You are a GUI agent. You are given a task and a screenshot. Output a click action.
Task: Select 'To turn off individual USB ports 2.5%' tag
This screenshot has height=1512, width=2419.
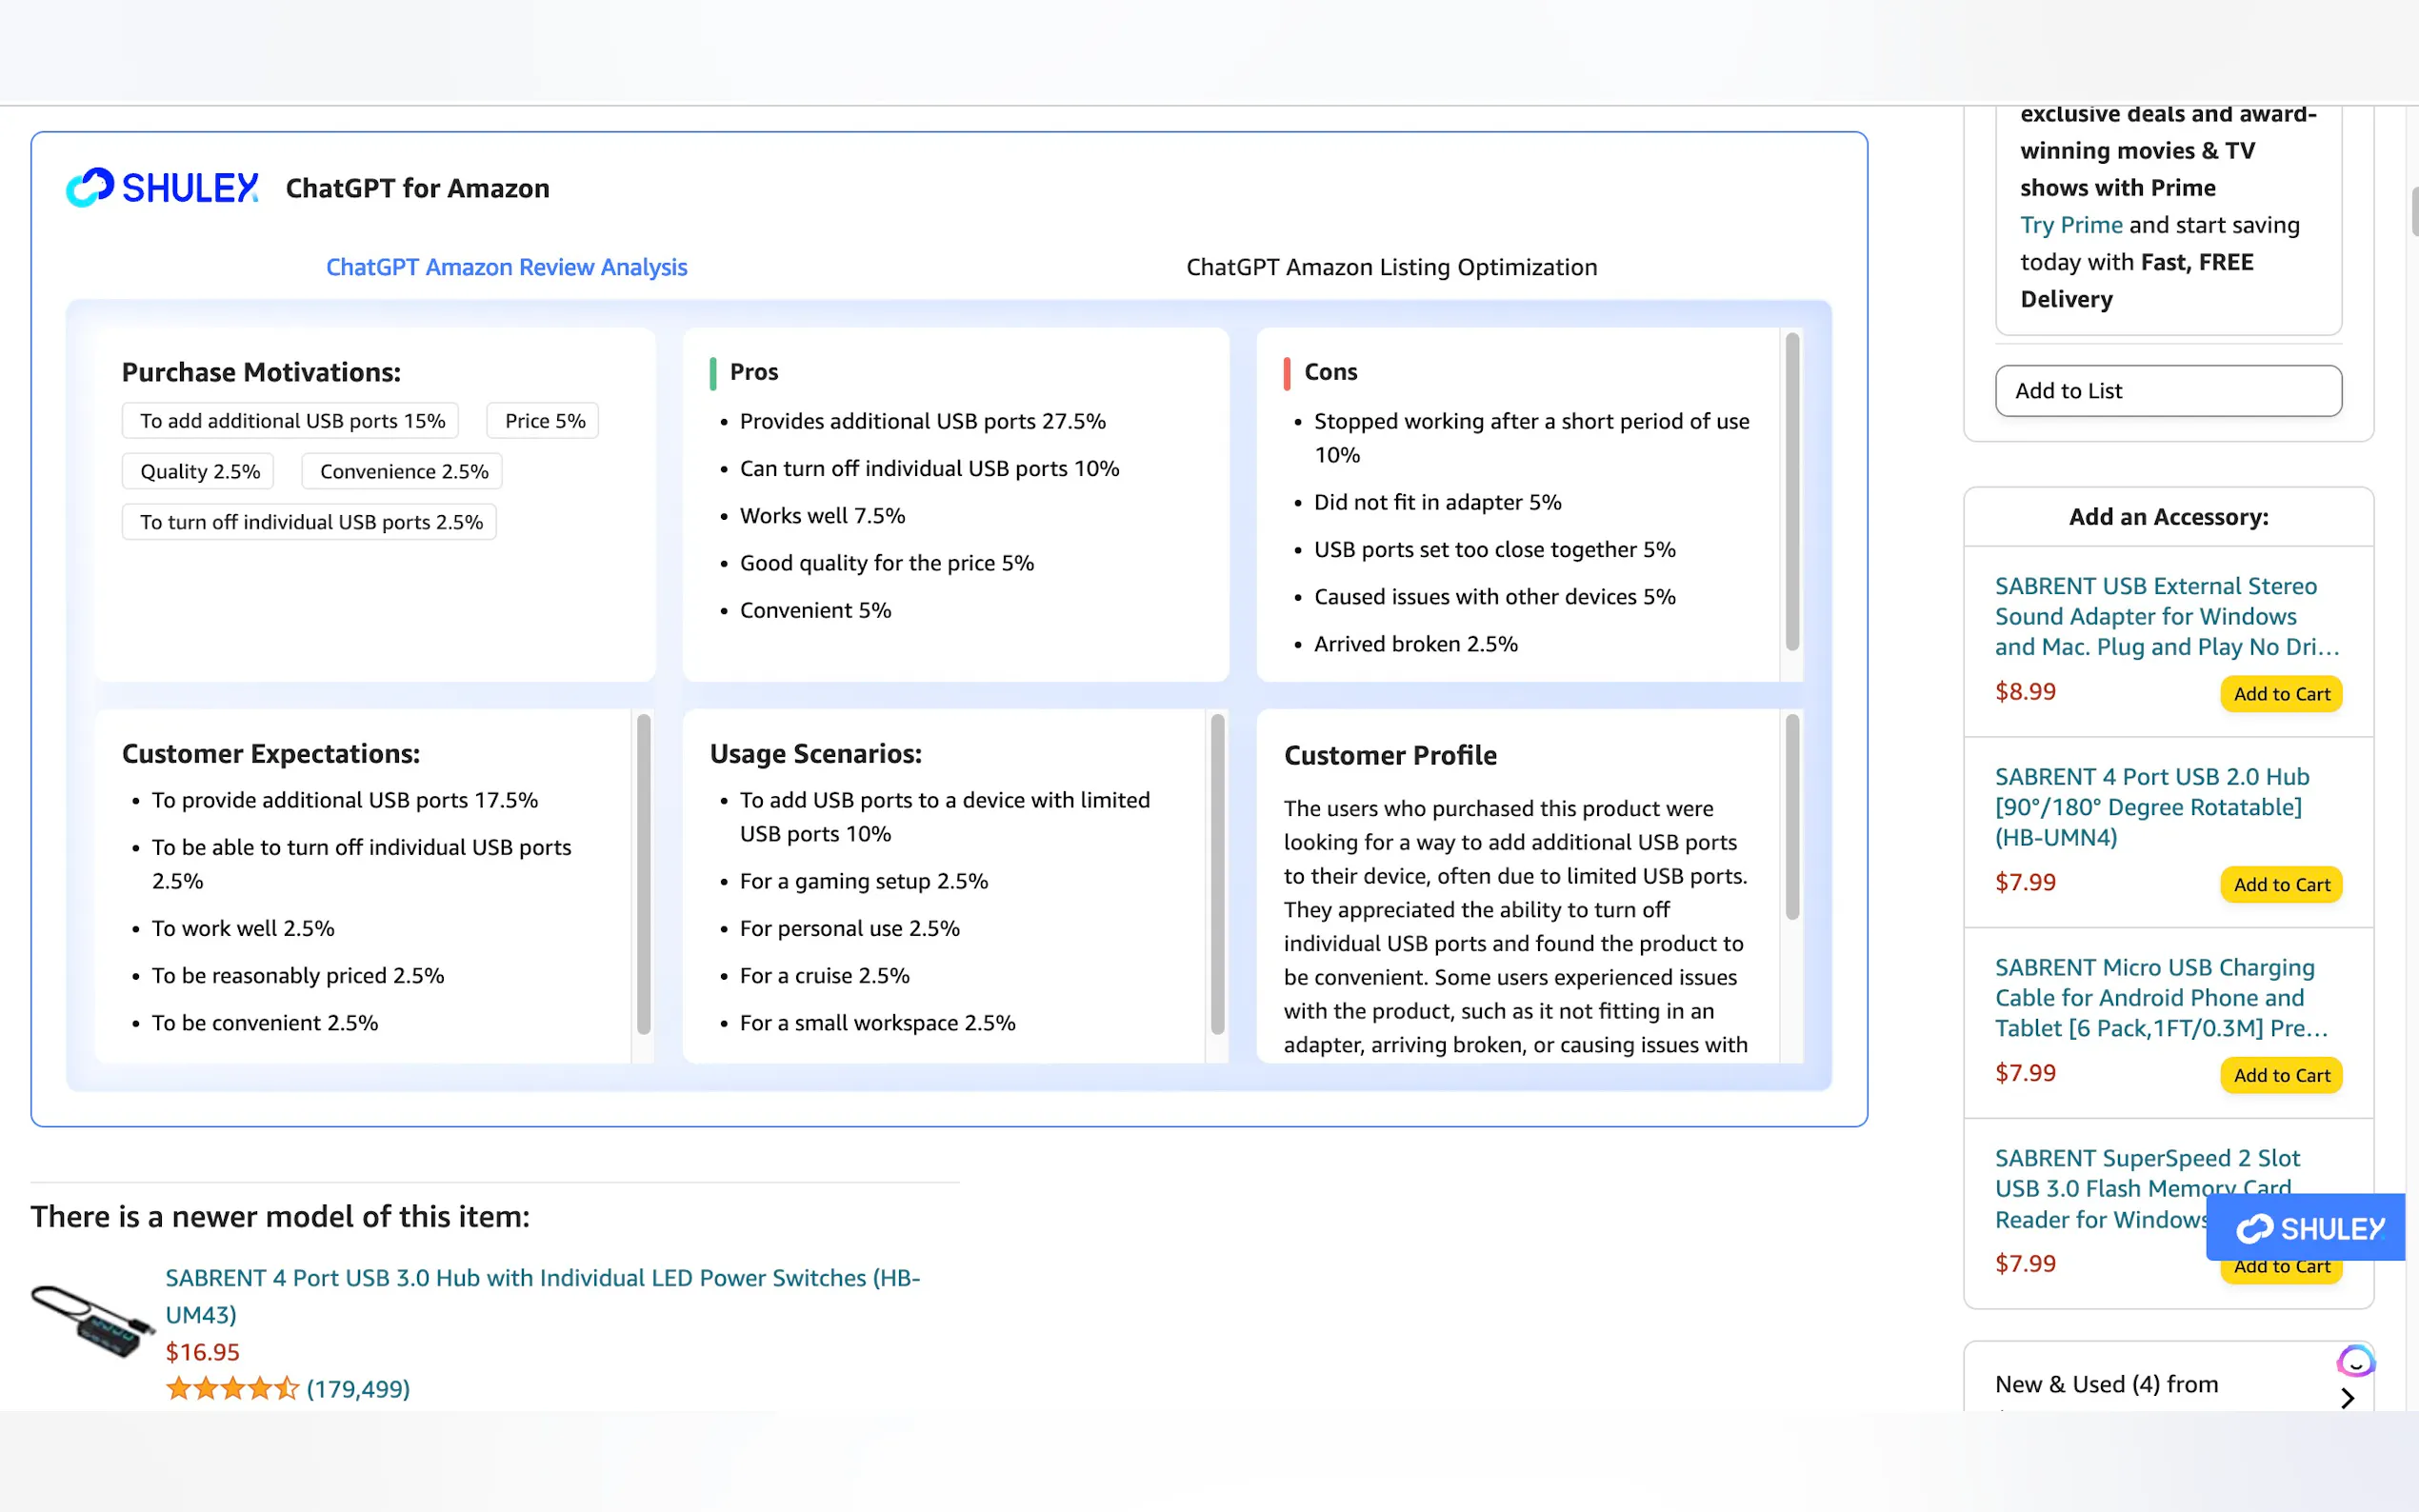310,522
